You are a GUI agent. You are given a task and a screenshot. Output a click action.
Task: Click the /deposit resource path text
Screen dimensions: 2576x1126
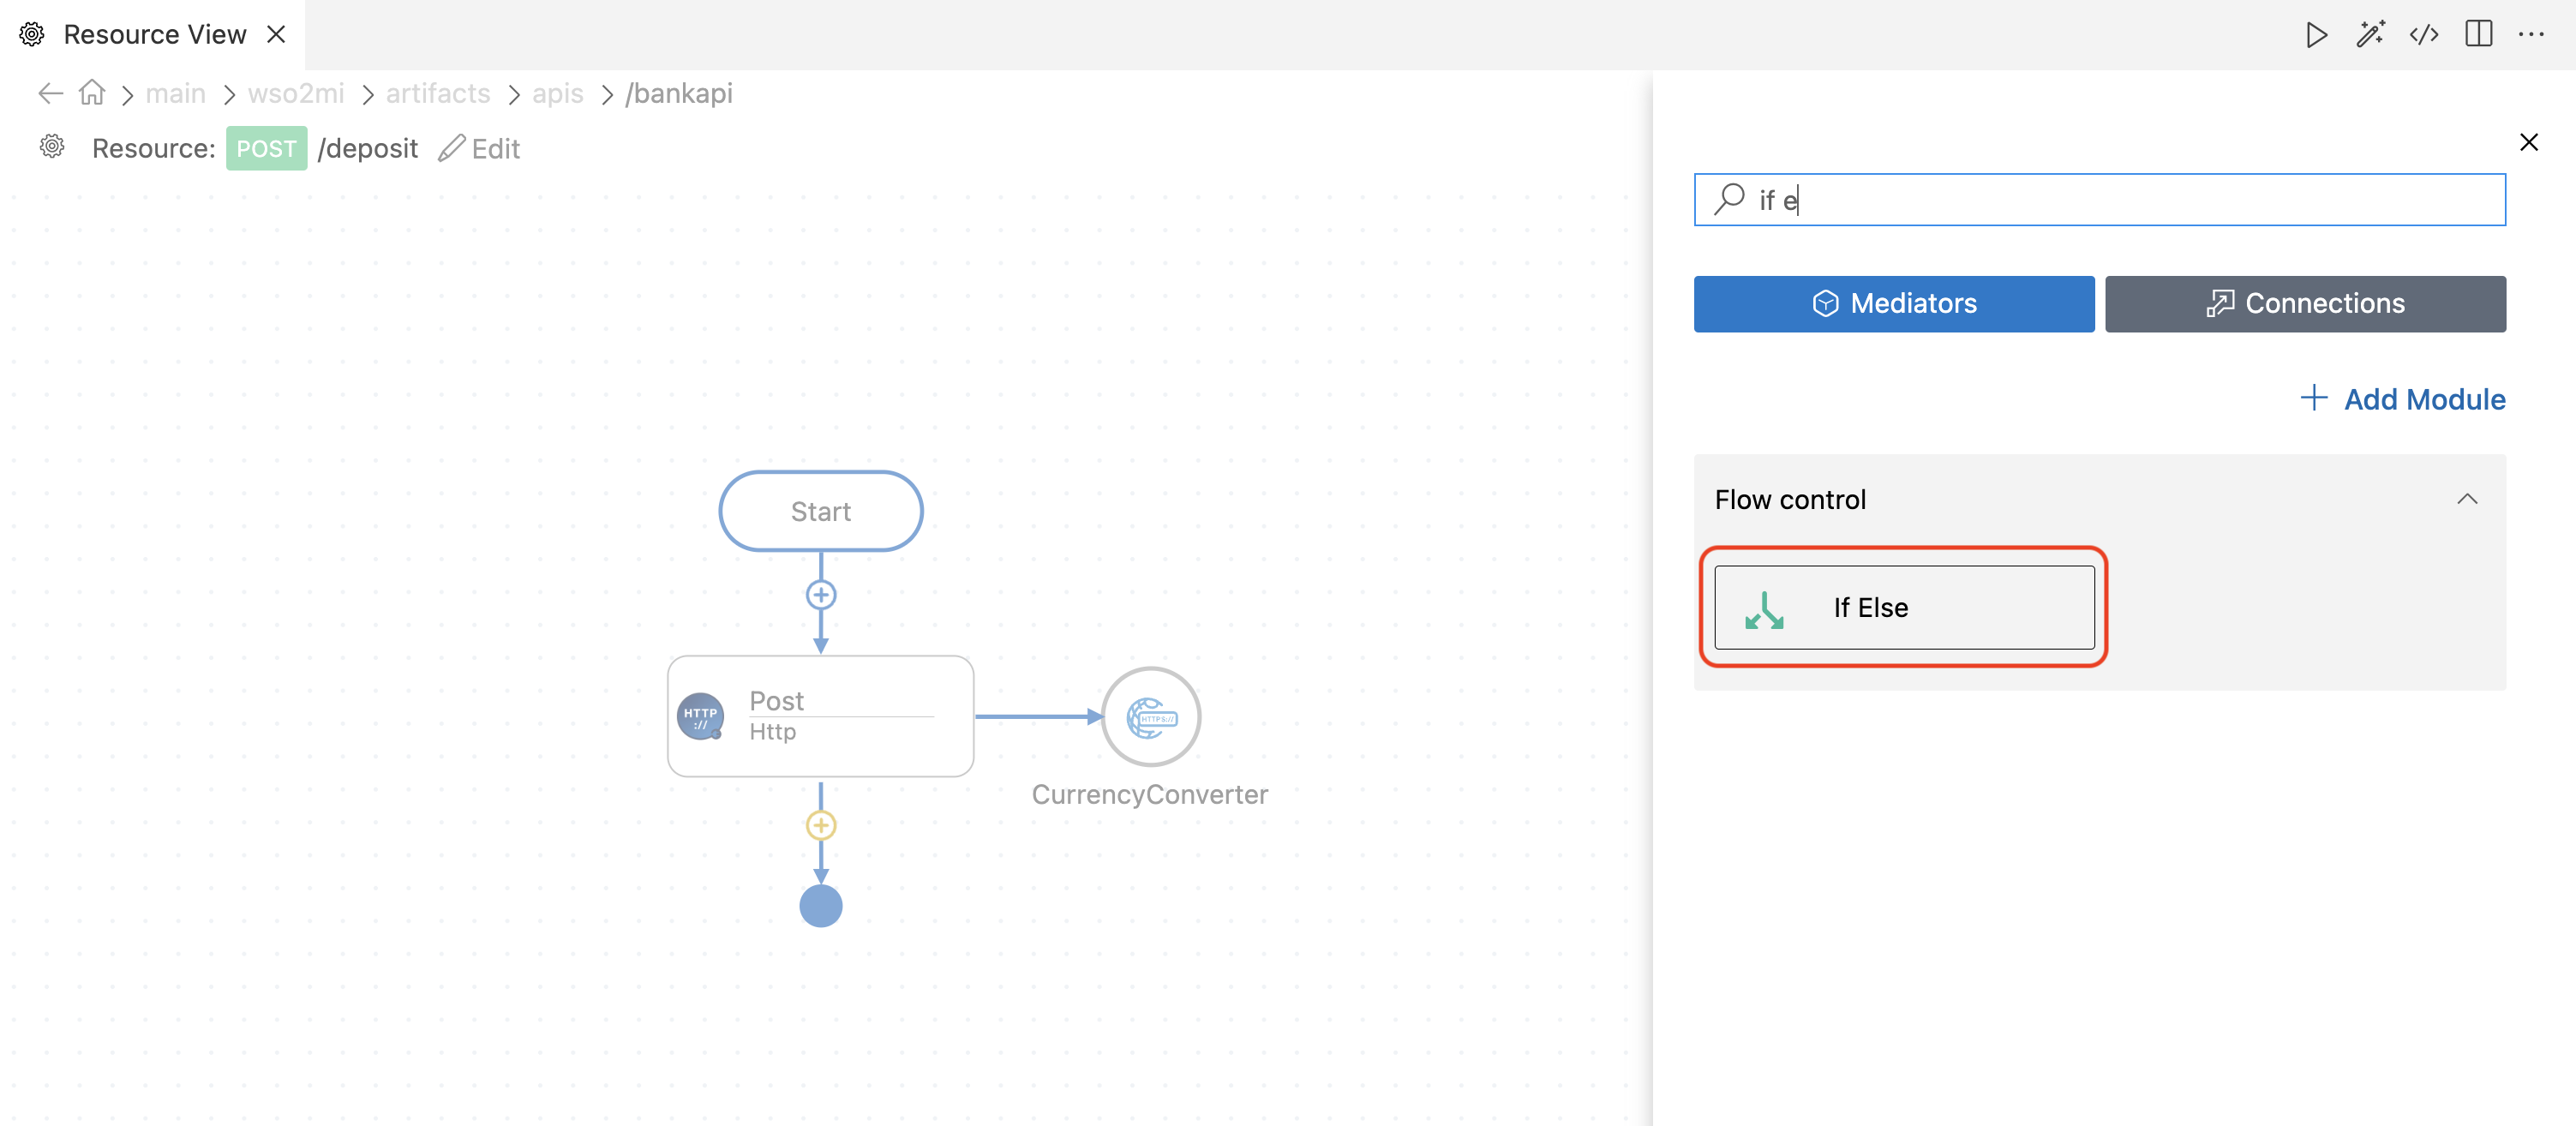[x=367, y=148]
